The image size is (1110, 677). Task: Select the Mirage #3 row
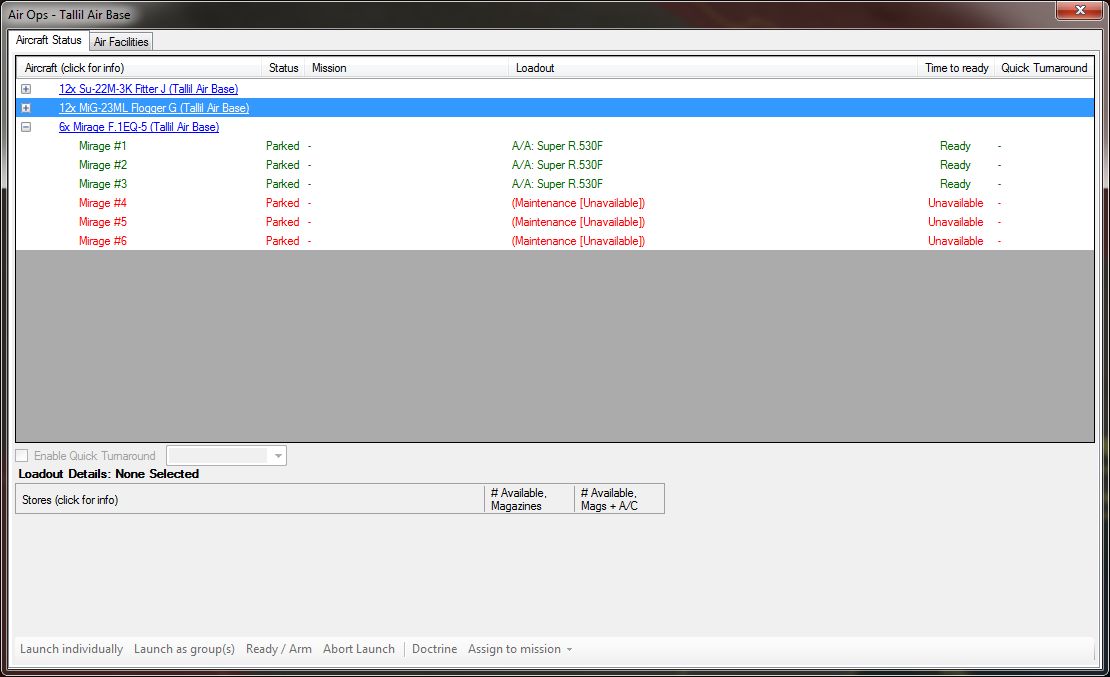coord(555,185)
